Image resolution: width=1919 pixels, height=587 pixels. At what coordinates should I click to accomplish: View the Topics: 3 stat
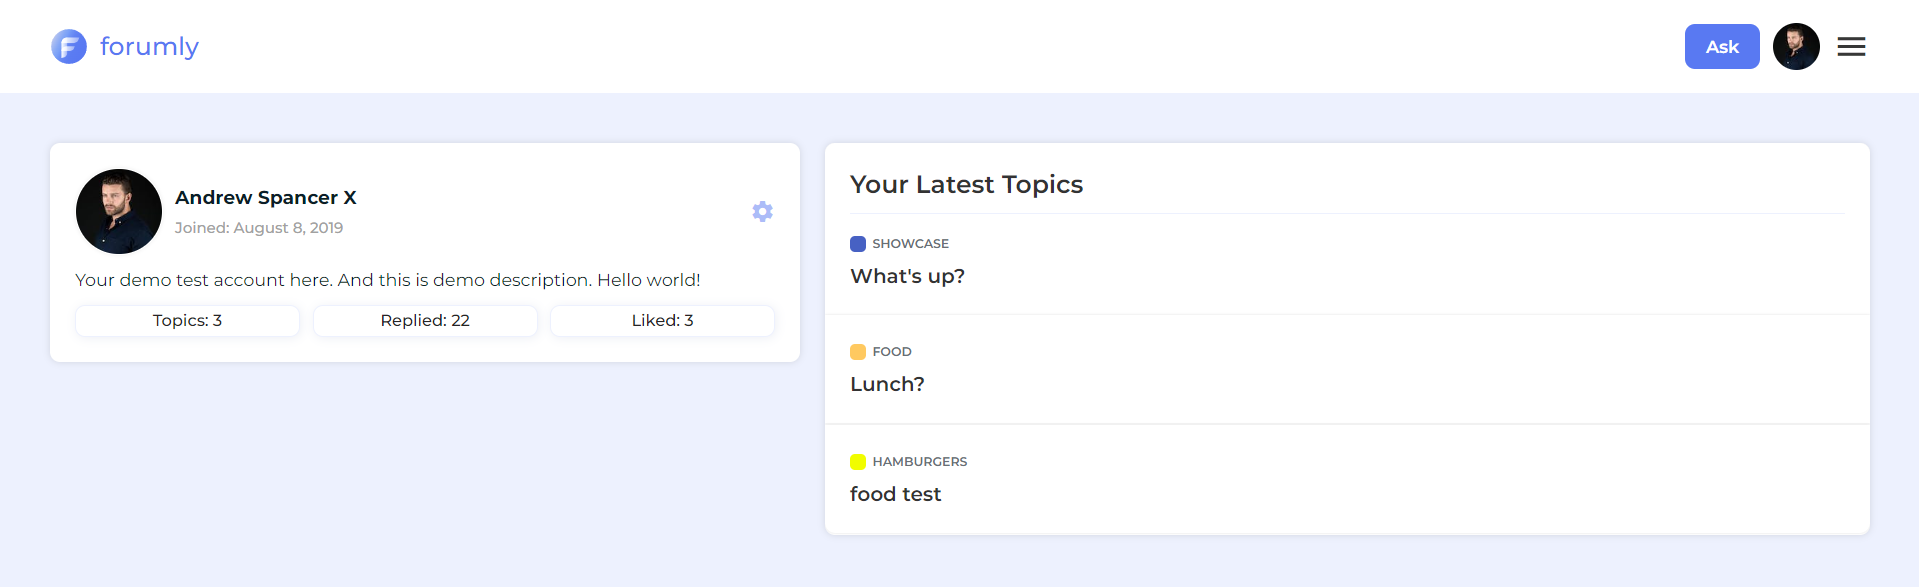pos(187,321)
